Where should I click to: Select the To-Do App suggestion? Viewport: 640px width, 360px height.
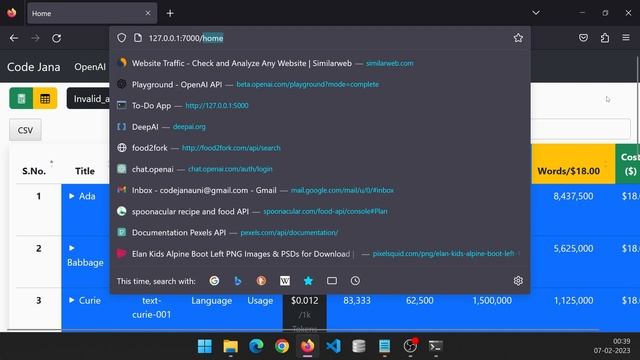click(320, 106)
